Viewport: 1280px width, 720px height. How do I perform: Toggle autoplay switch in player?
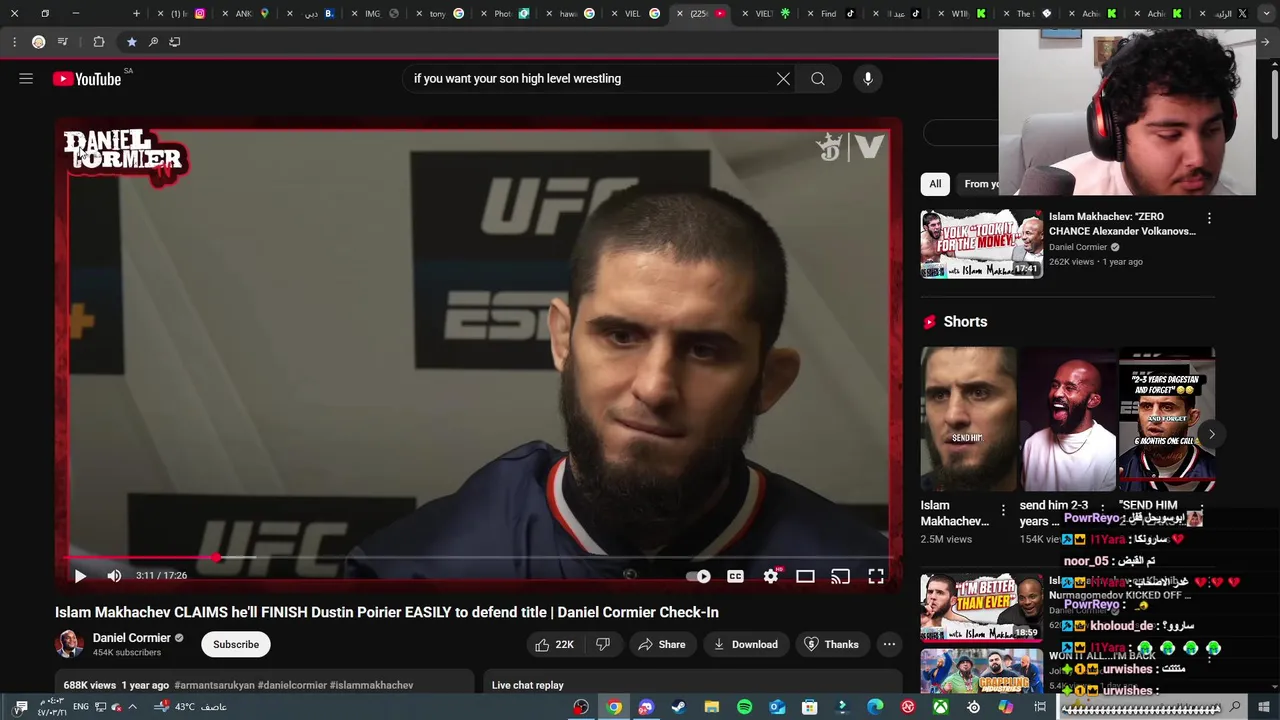pyautogui.click(x=698, y=576)
